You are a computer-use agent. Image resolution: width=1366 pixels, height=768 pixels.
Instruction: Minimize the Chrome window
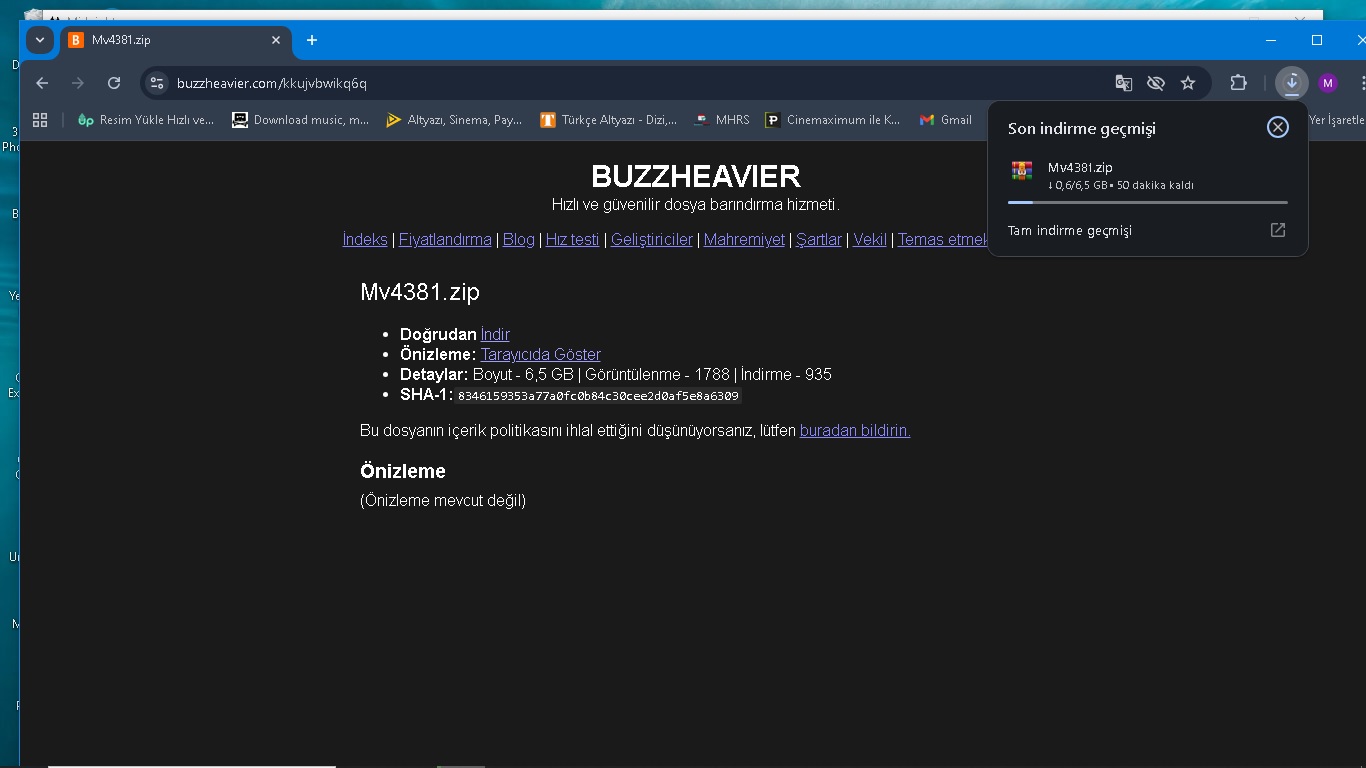click(x=1271, y=40)
